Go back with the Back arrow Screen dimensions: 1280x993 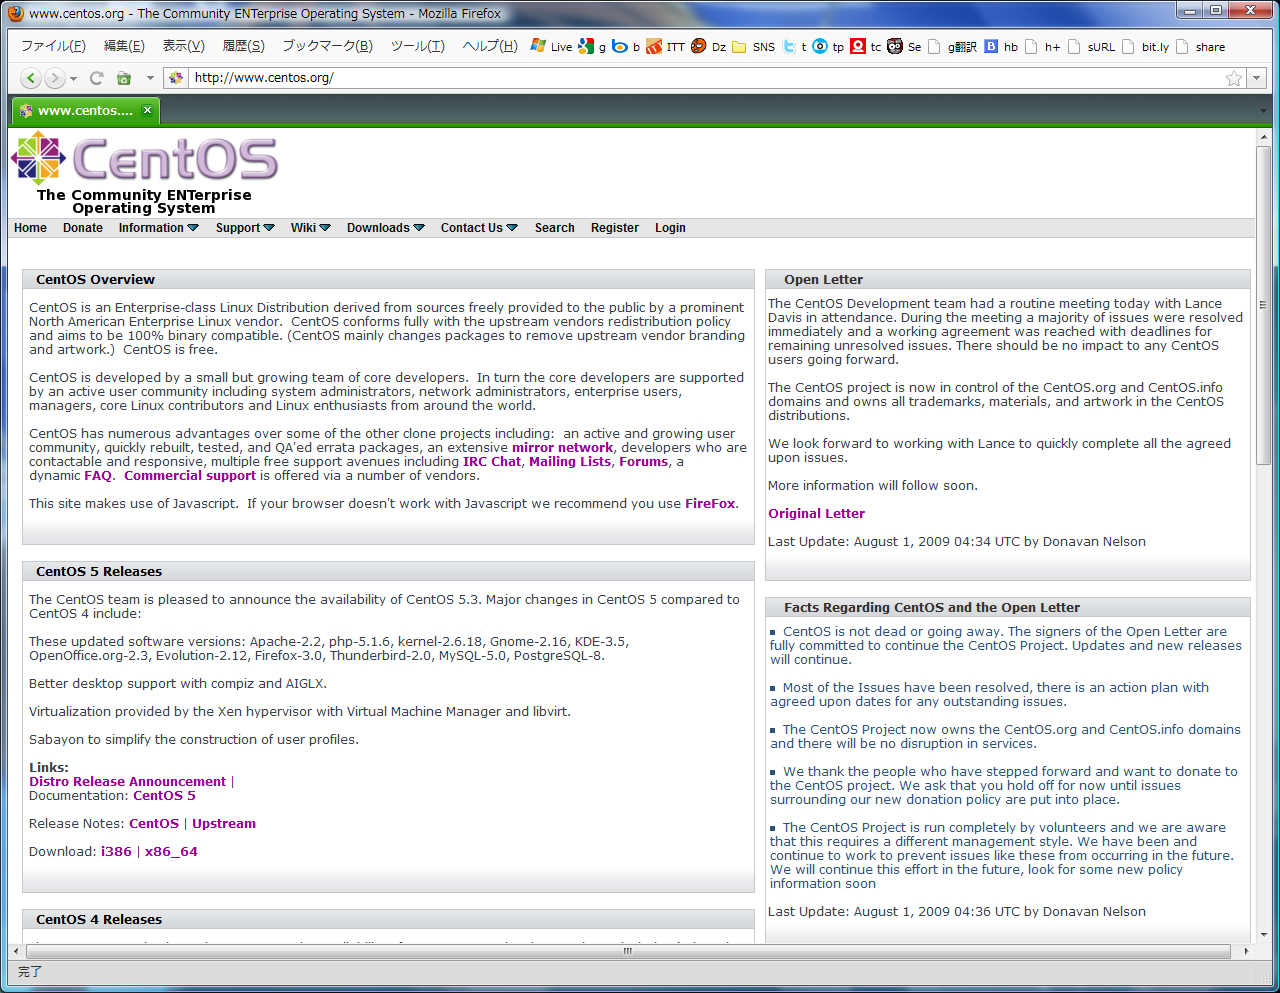30,78
